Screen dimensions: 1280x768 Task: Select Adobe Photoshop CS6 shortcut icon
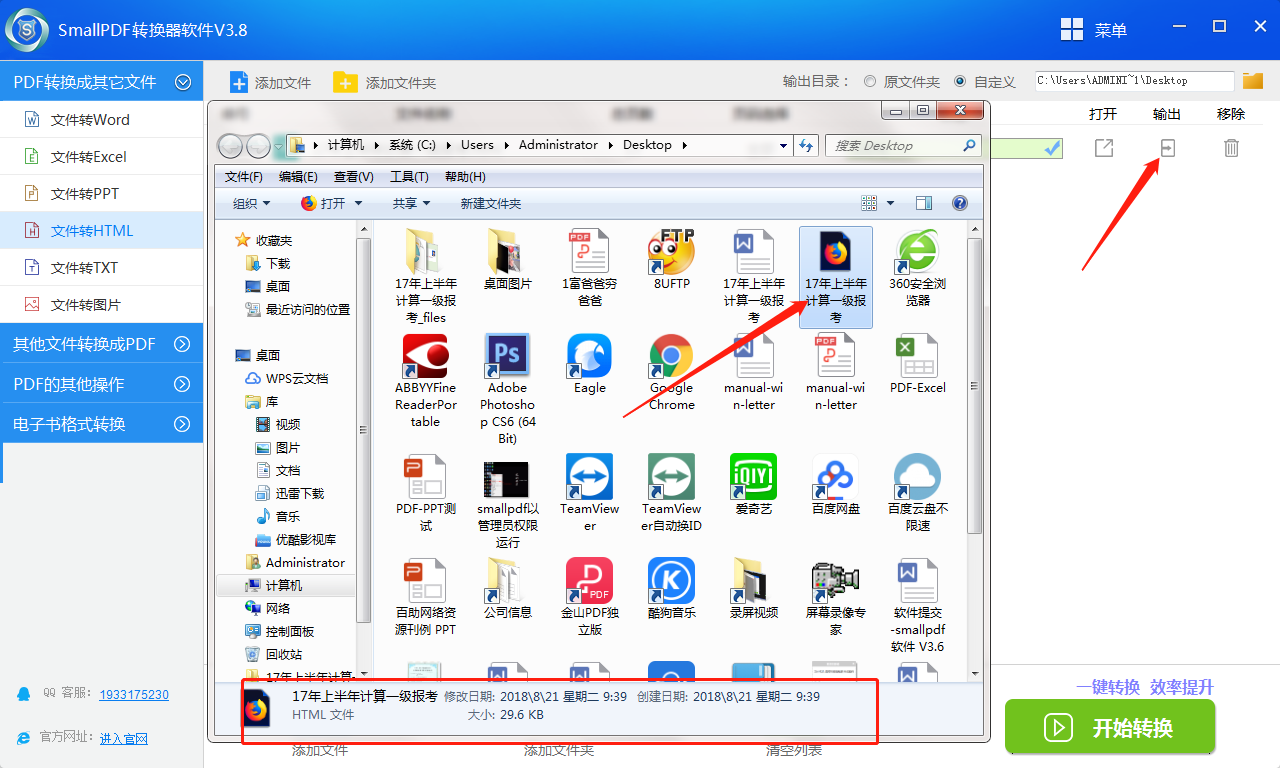[x=508, y=356]
